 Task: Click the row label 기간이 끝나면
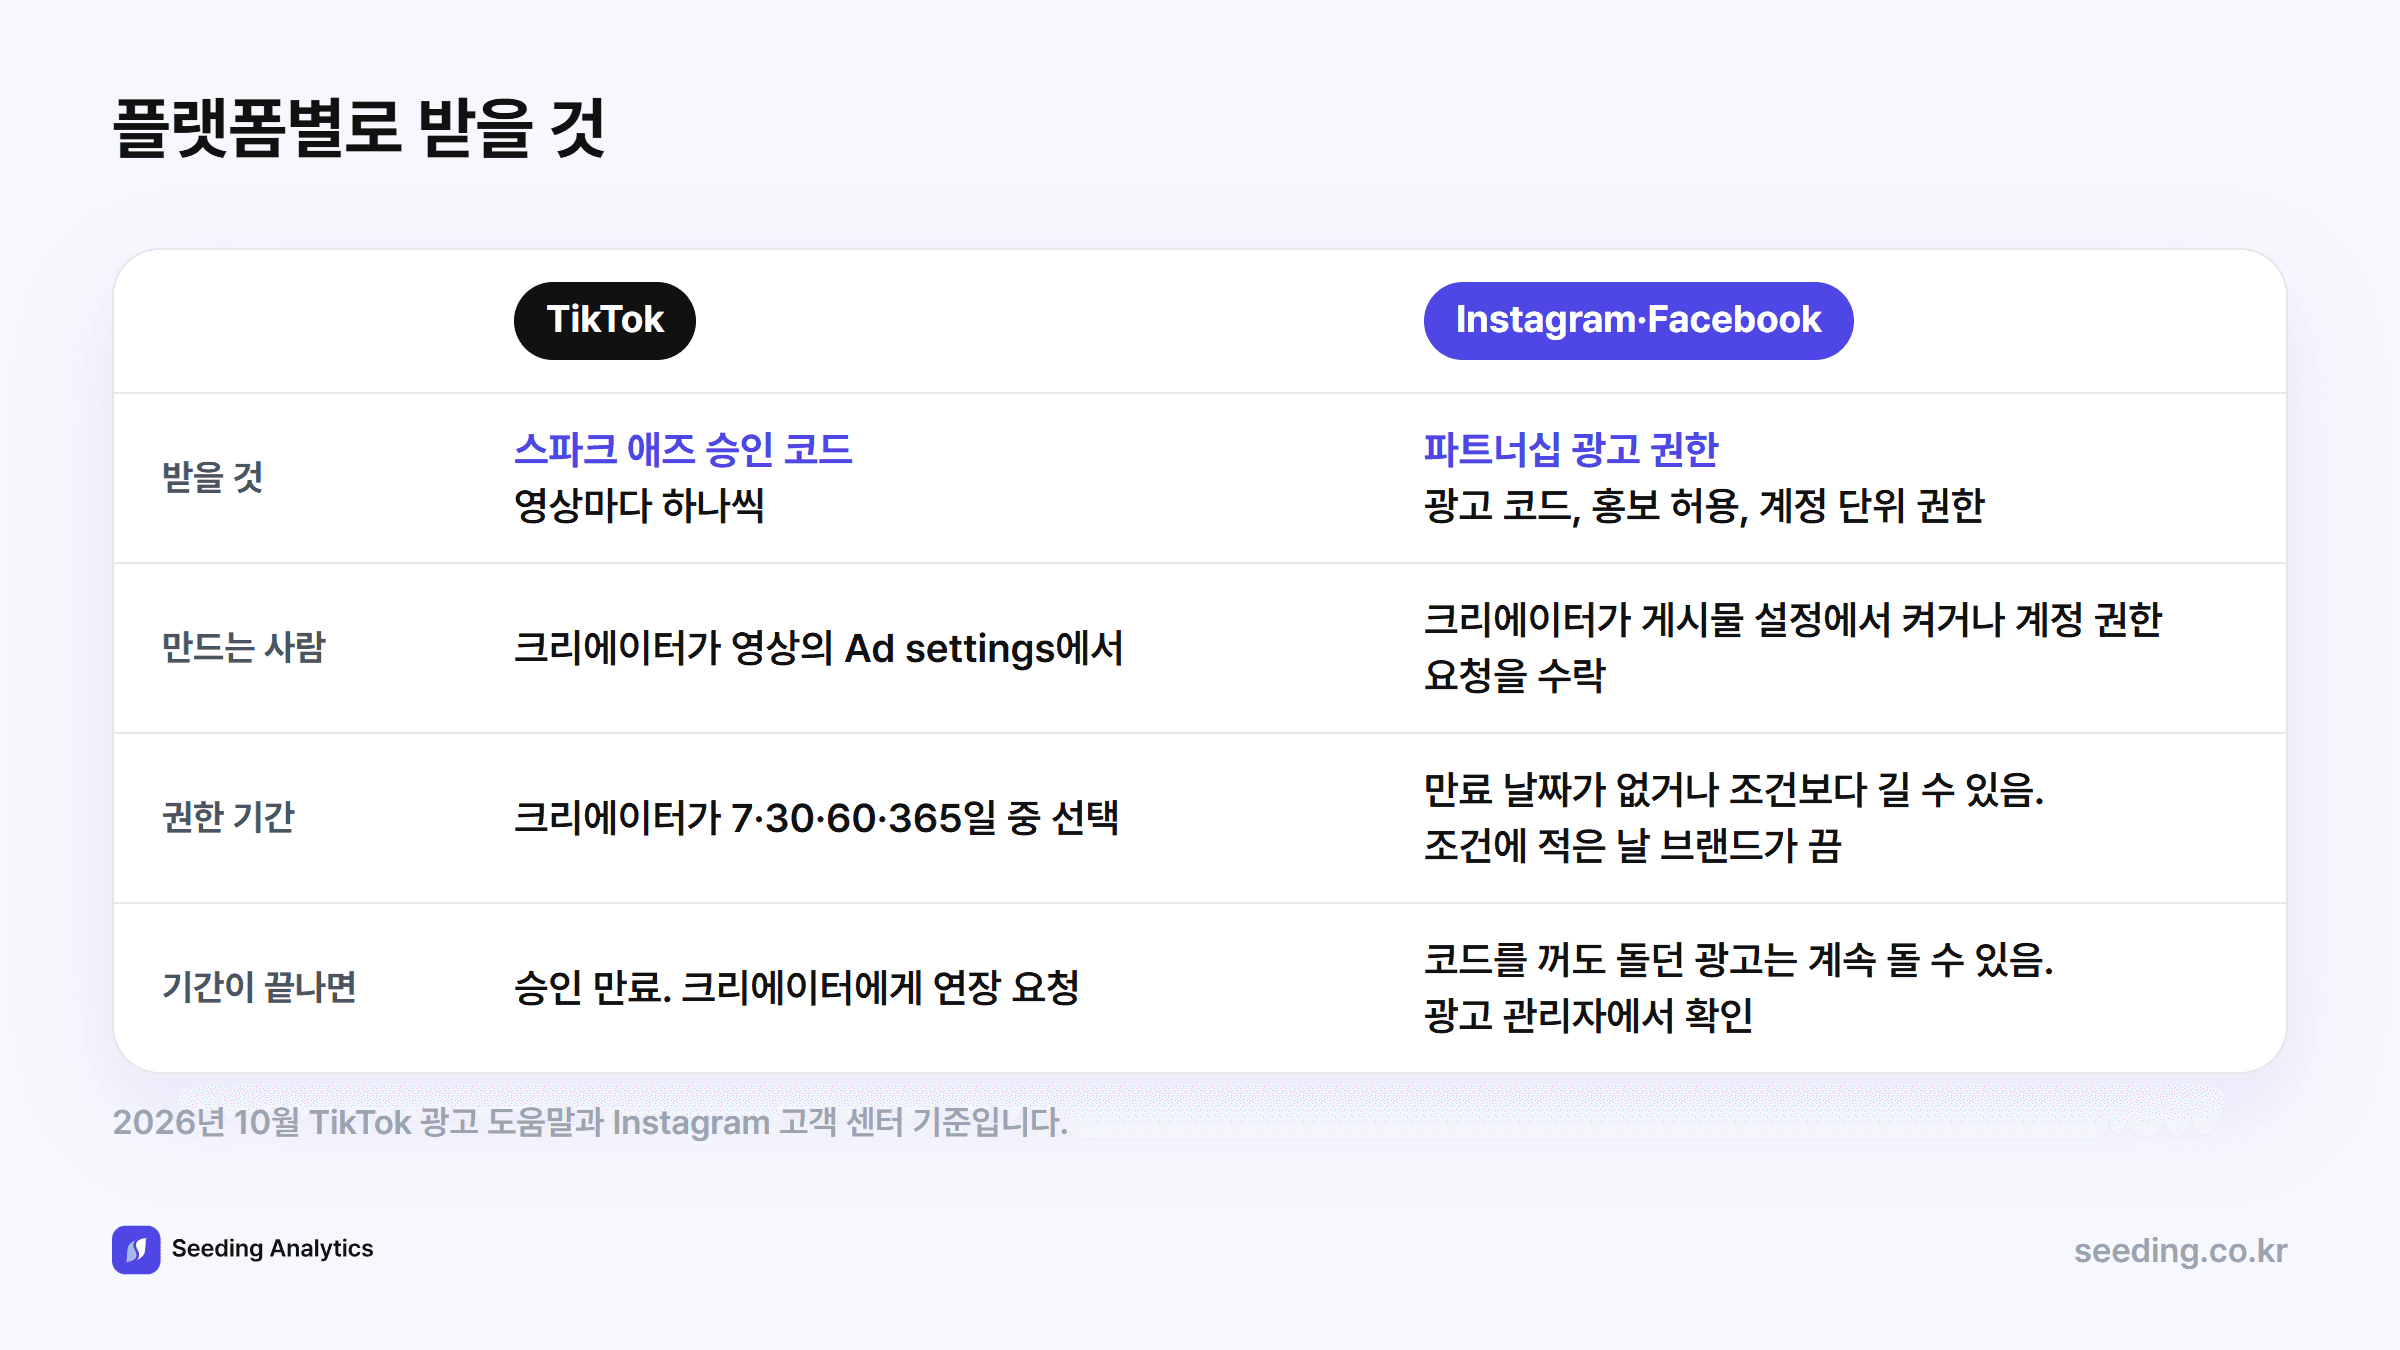[x=260, y=987]
